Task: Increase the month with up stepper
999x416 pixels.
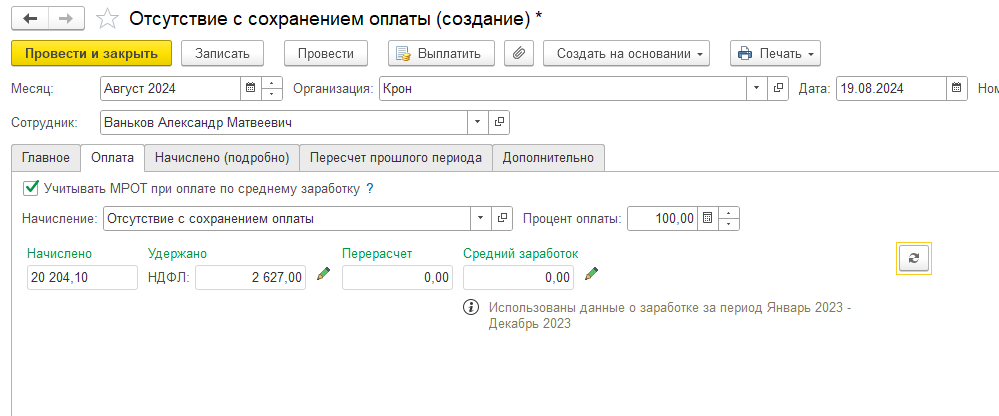Action: (272, 83)
